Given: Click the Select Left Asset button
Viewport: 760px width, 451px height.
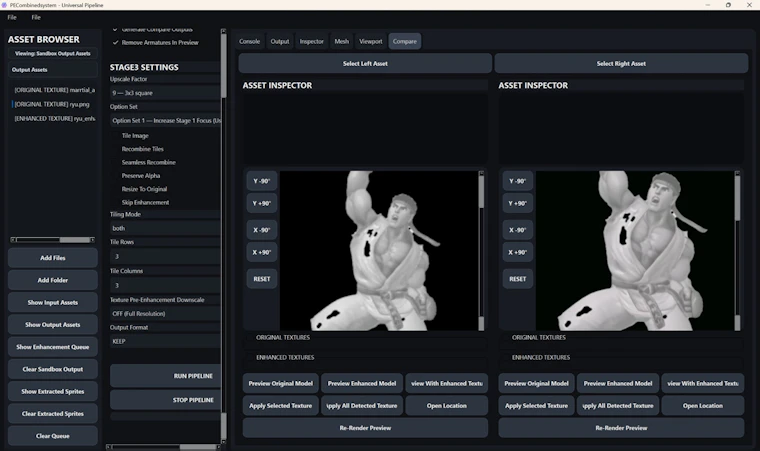Looking at the screenshot, I should pos(365,64).
